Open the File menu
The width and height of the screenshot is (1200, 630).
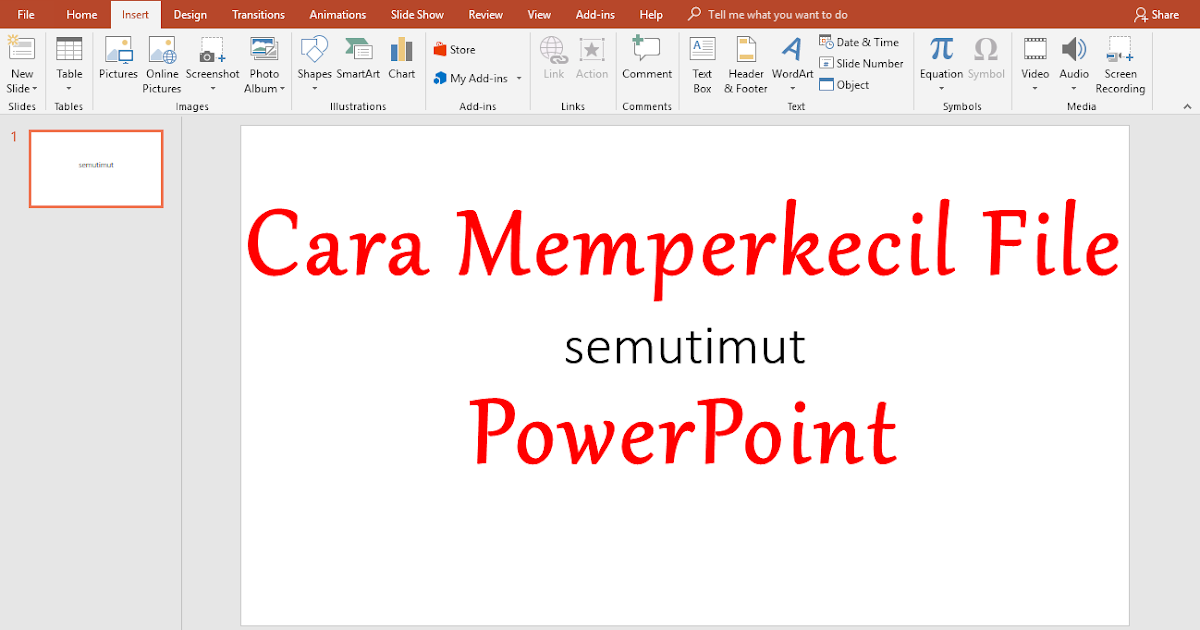[x=26, y=15]
